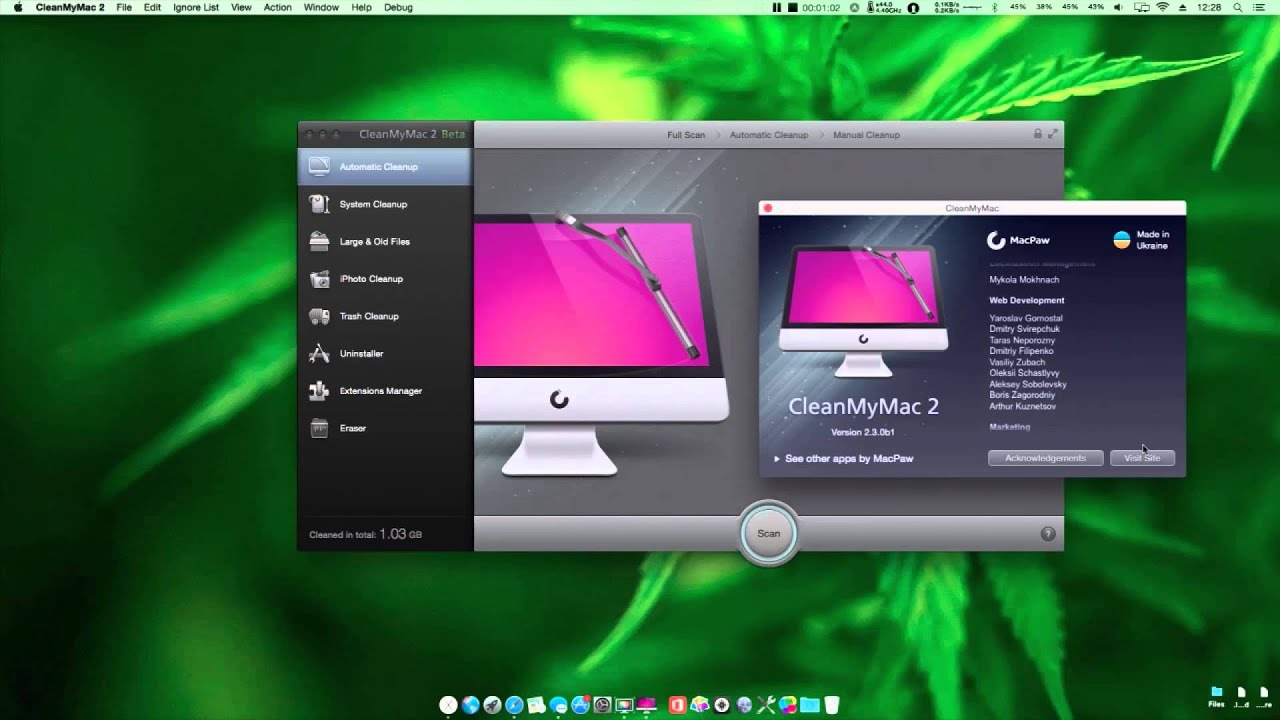The height and width of the screenshot is (720, 1280).
Task: Open CleanMyMac 2 application menu
Action: 70,7
